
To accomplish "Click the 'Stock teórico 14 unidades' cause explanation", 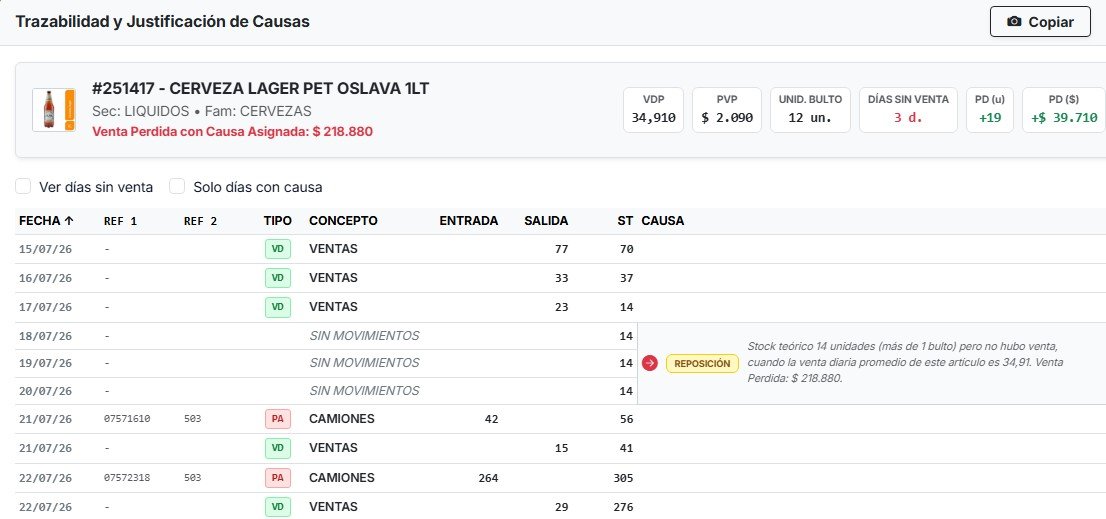I will 905,362.
